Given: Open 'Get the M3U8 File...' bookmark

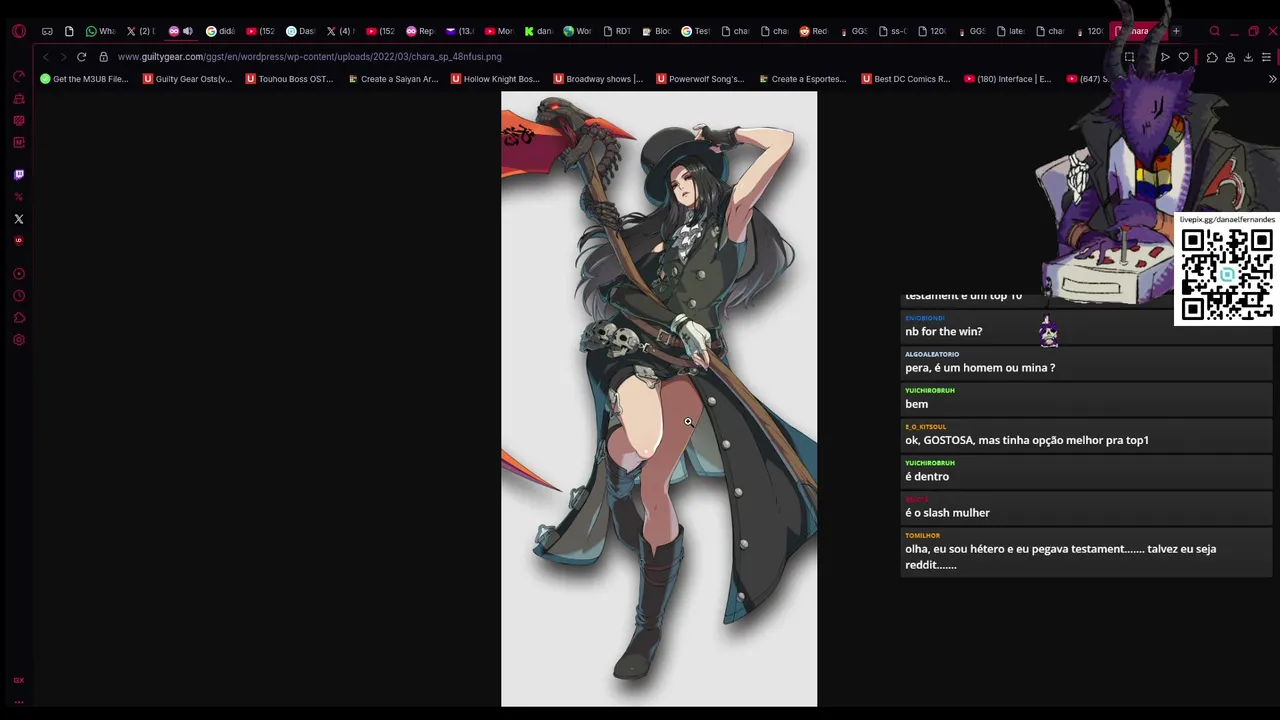Looking at the screenshot, I should point(84,79).
